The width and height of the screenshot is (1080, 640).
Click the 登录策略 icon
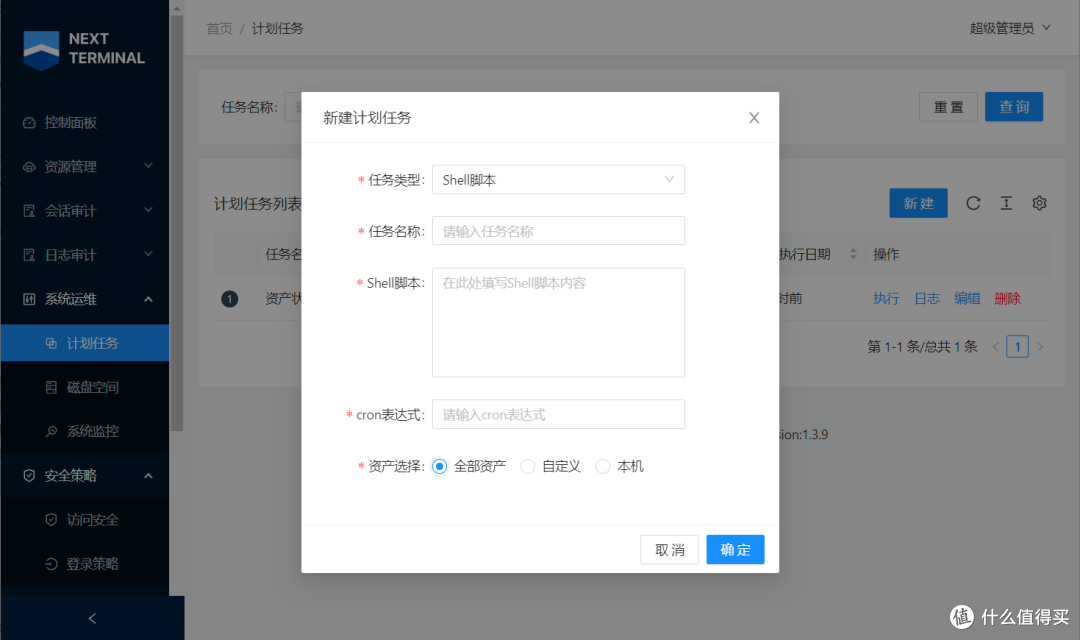(x=51, y=564)
